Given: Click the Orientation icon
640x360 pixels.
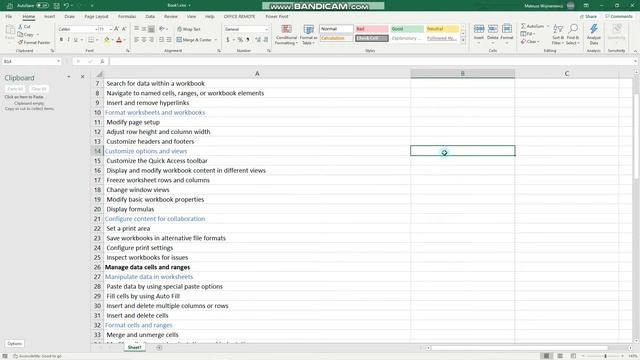Looking at the screenshot, I should pos(162,29).
